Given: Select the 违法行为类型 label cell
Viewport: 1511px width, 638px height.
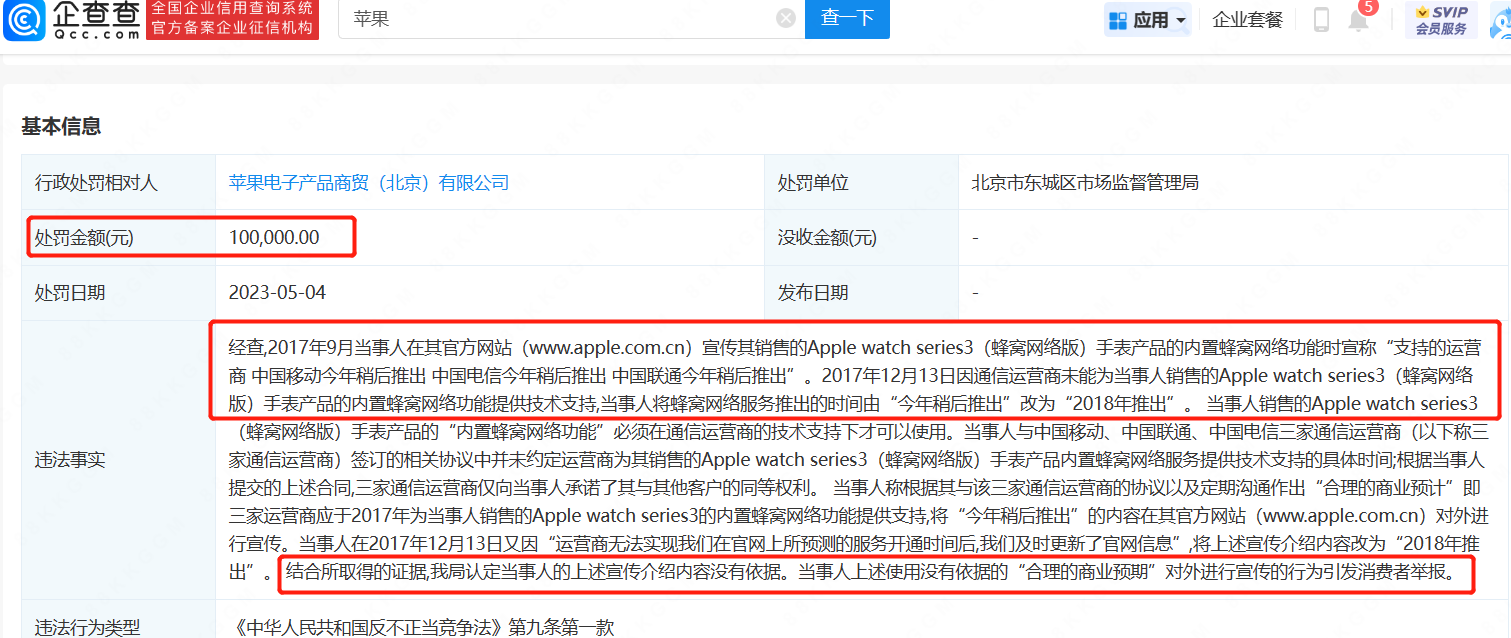Looking at the screenshot, I should click(x=119, y=620).
